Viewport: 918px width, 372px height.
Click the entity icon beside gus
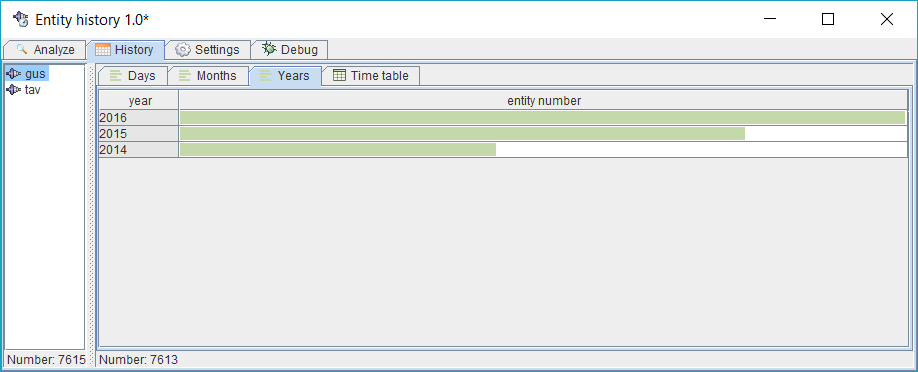(x=13, y=74)
